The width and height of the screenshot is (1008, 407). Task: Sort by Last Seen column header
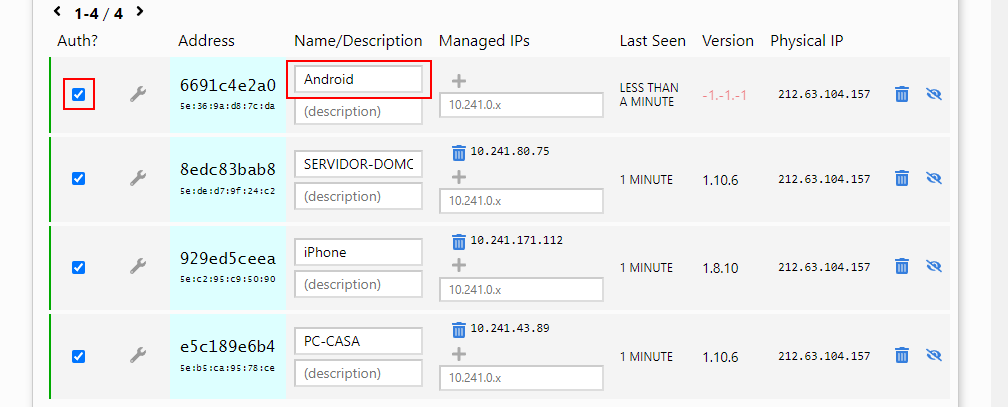point(652,41)
